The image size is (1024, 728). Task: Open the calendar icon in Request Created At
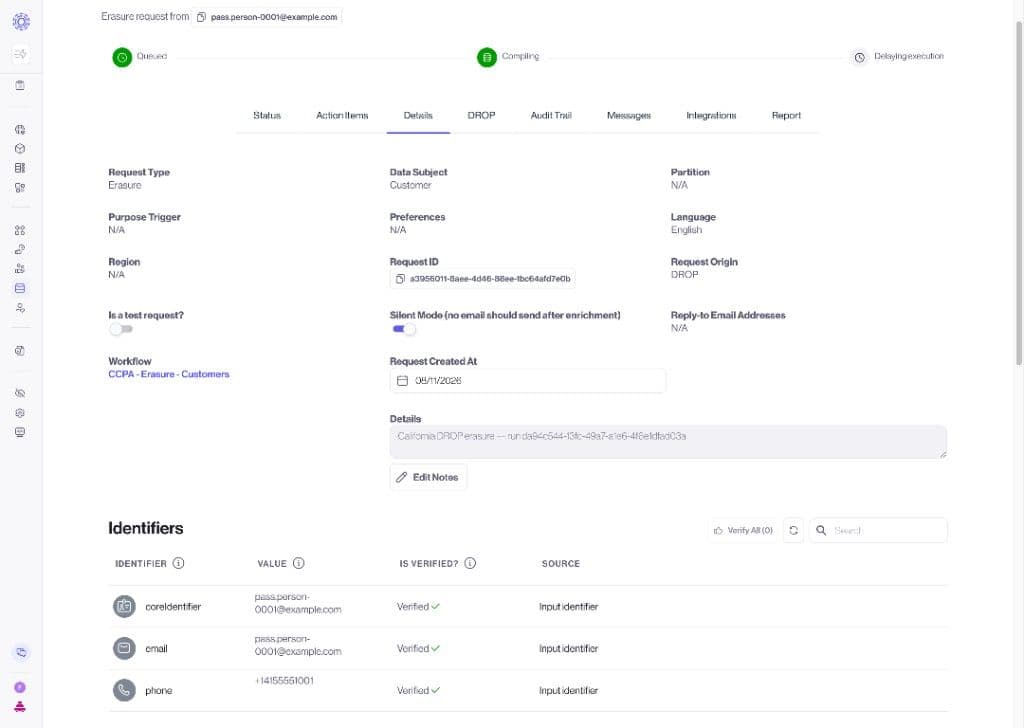(x=402, y=381)
